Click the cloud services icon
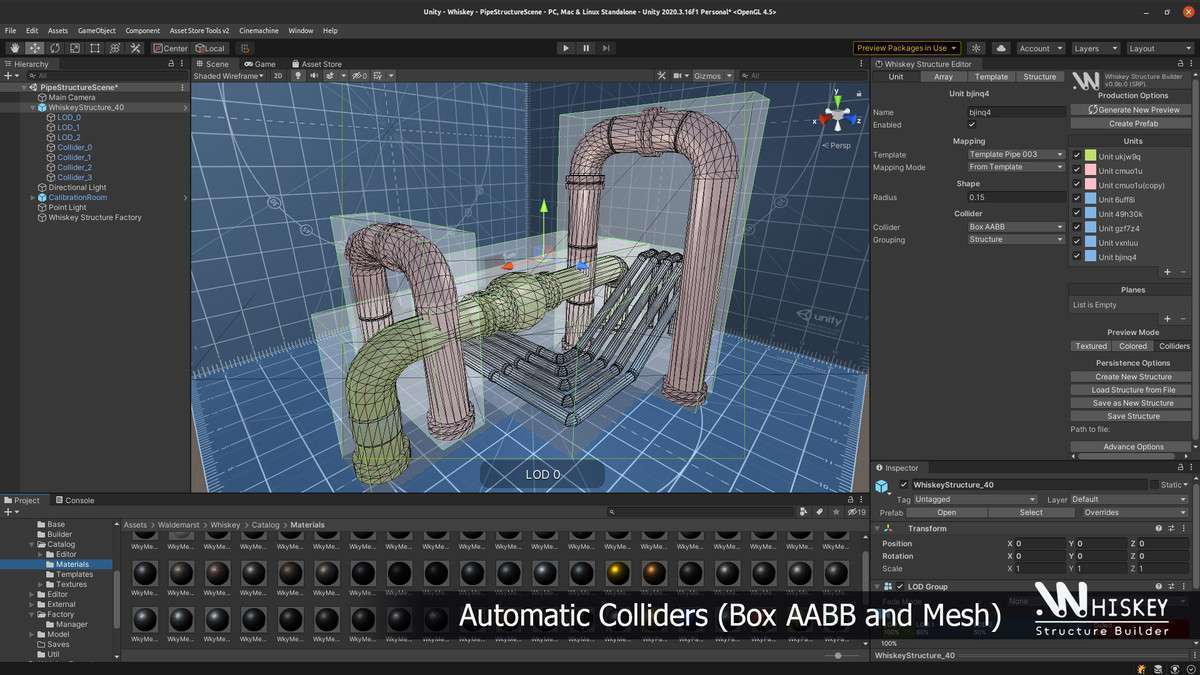 1001,48
